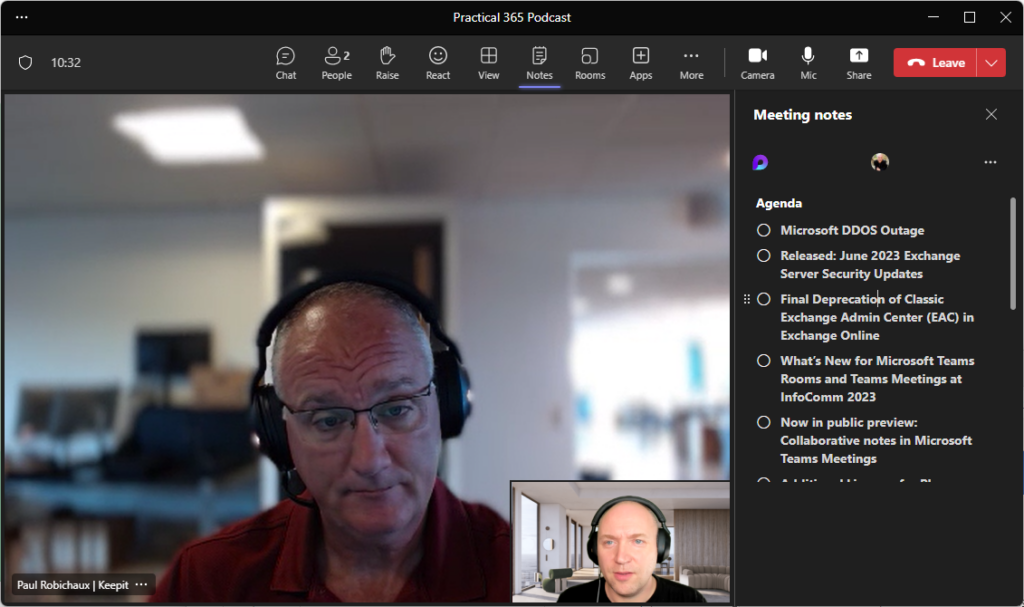Viewport: 1024px width, 607px height.
Task: Mute the Mic
Action: pos(808,63)
